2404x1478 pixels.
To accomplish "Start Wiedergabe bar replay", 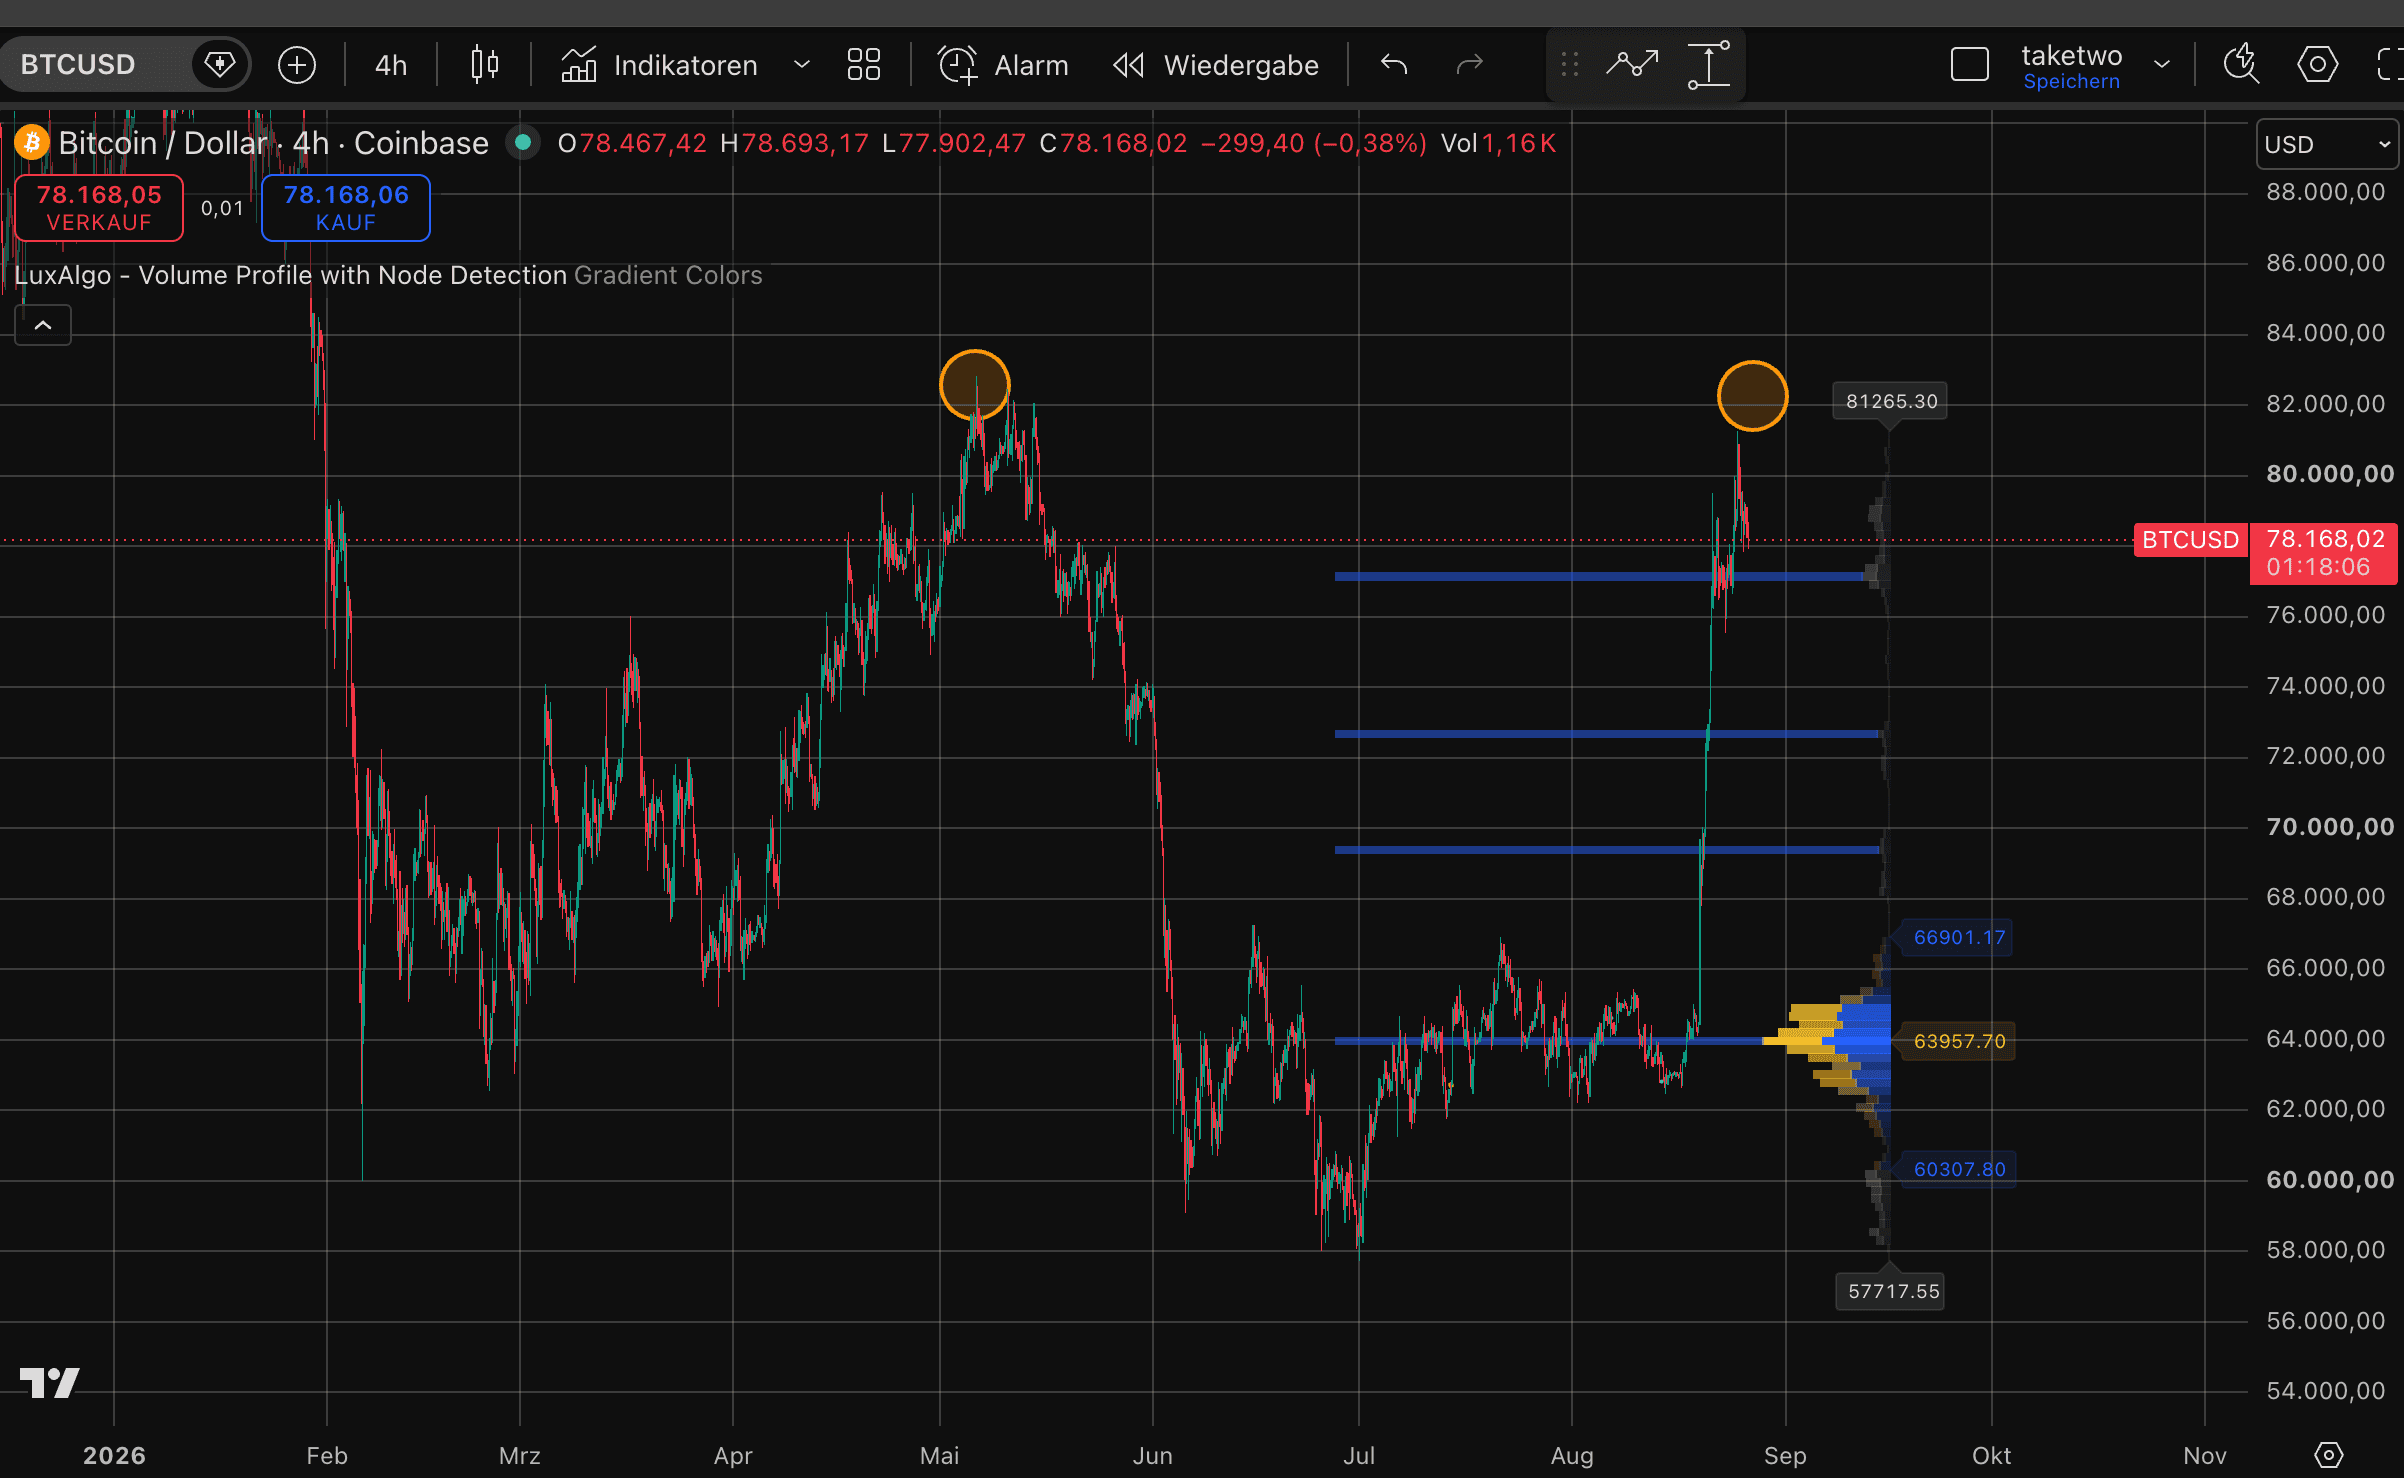I will click(1216, 65).
